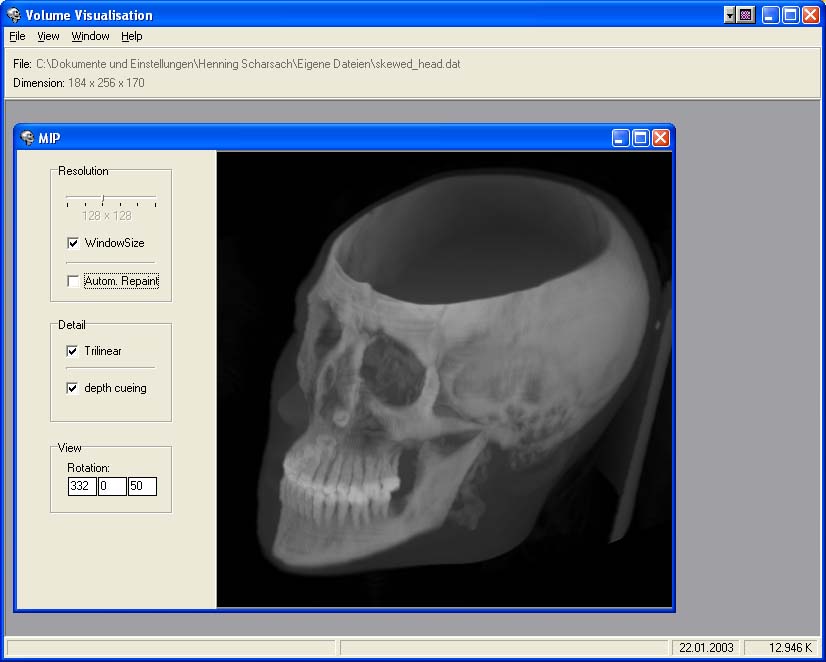This screenshot has width=826, height=662.
Task: Disable the WindowSize checkbox
Action: (x=73, y=243)
